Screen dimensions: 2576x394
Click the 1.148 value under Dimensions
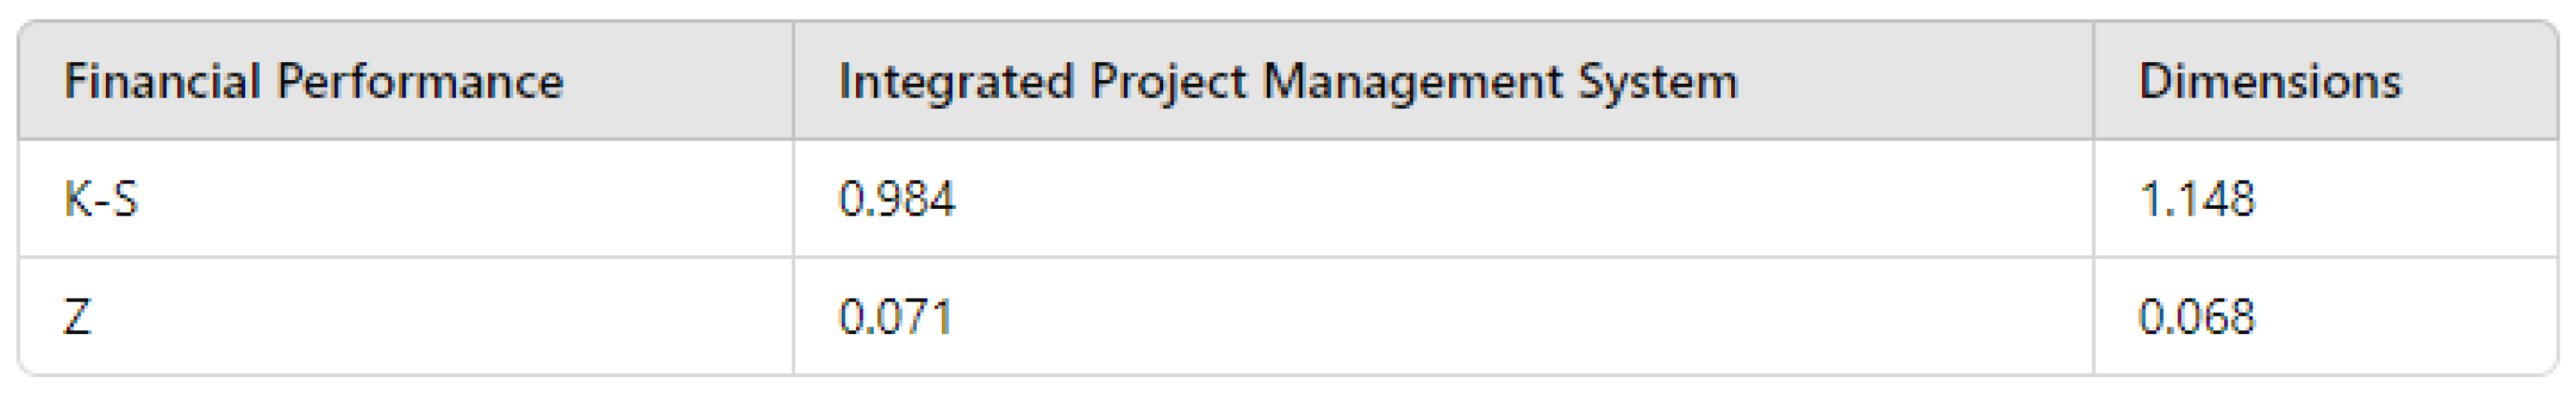pos(2197,199)
